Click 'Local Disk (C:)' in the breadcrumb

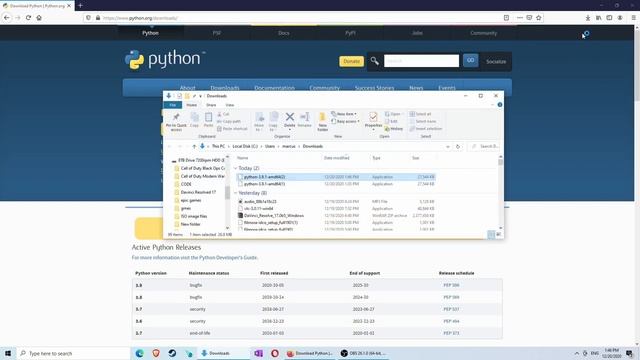tap(245, 146)
